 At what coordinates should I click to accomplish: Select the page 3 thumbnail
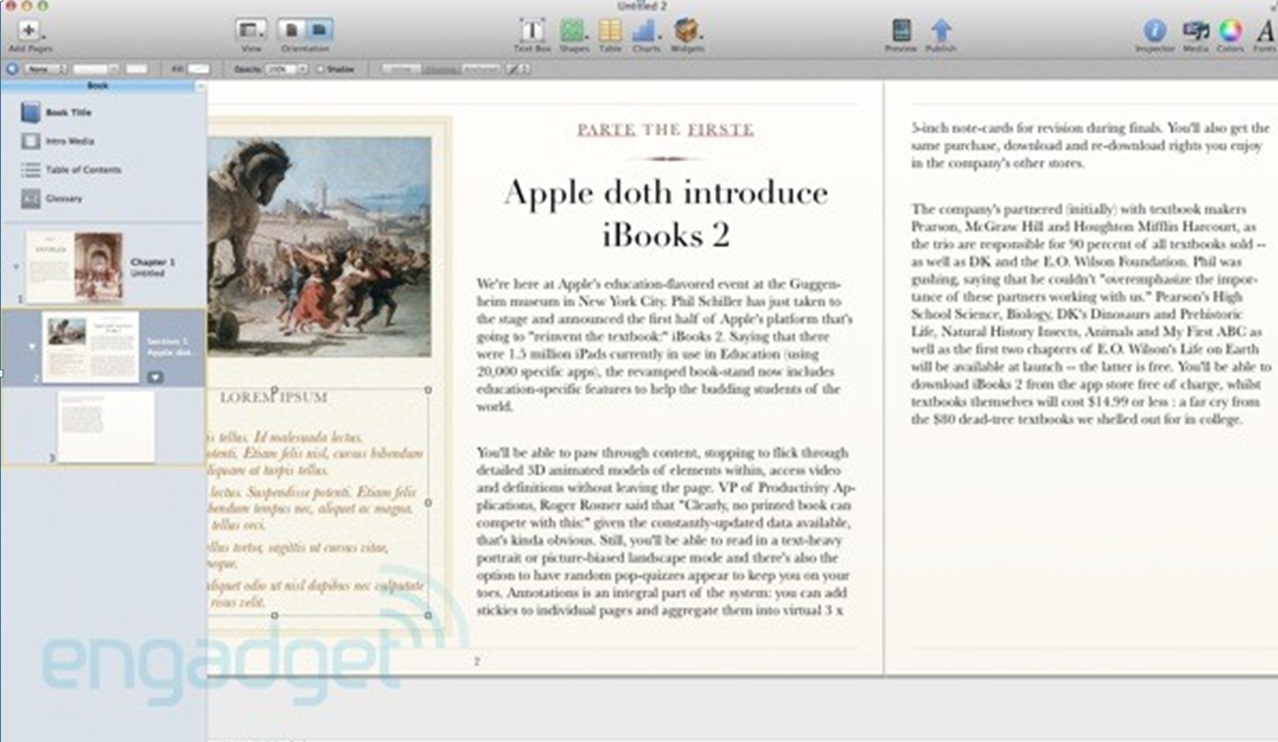106,426
